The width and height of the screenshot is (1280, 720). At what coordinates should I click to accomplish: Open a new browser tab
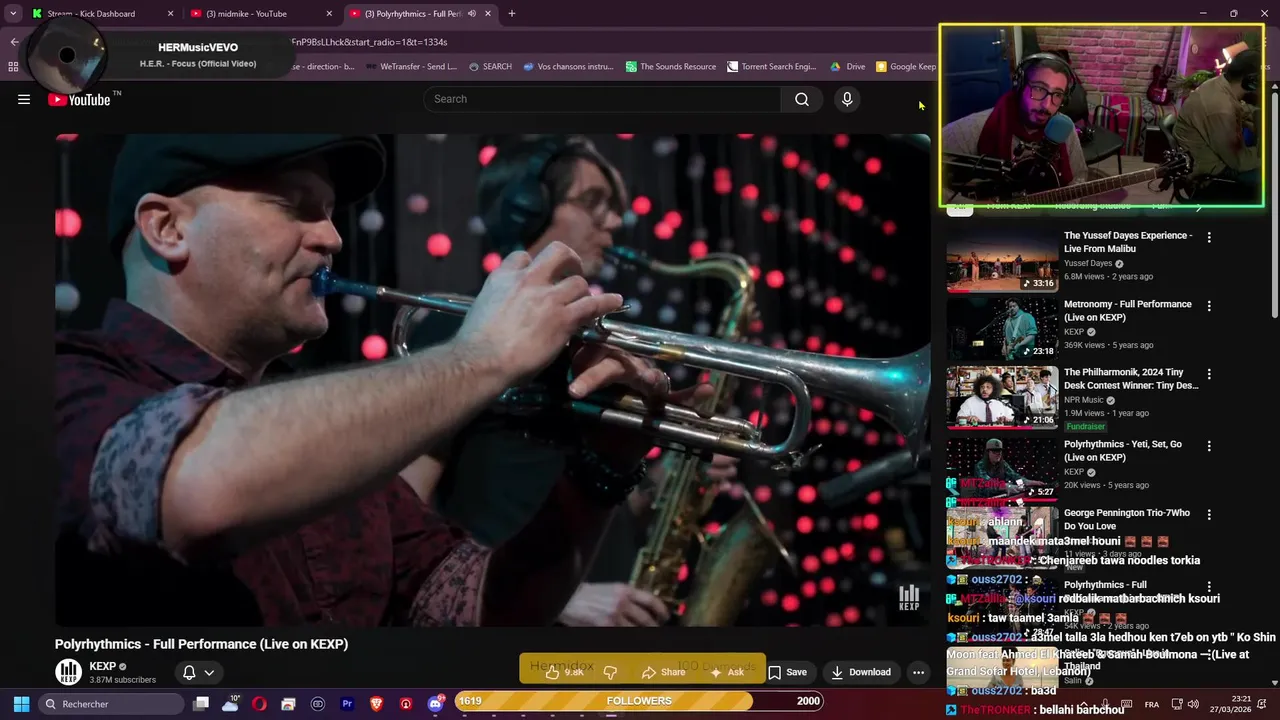click(x=512, y=14)
